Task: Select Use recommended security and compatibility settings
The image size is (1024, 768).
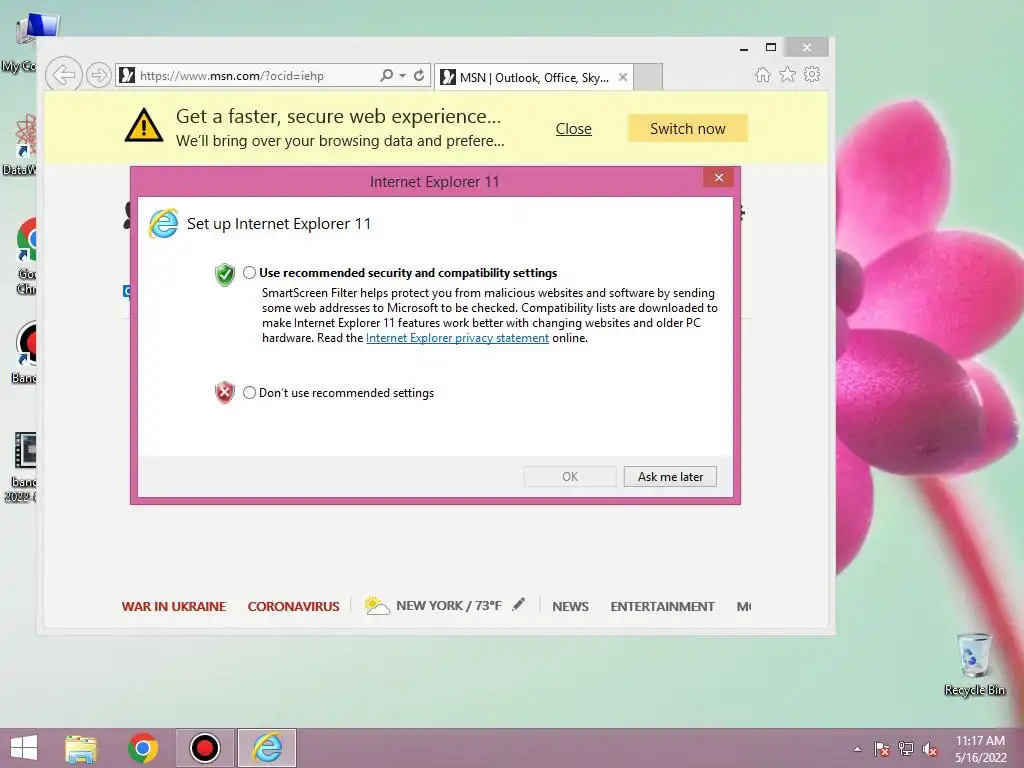Action: (x=249, y=273)
